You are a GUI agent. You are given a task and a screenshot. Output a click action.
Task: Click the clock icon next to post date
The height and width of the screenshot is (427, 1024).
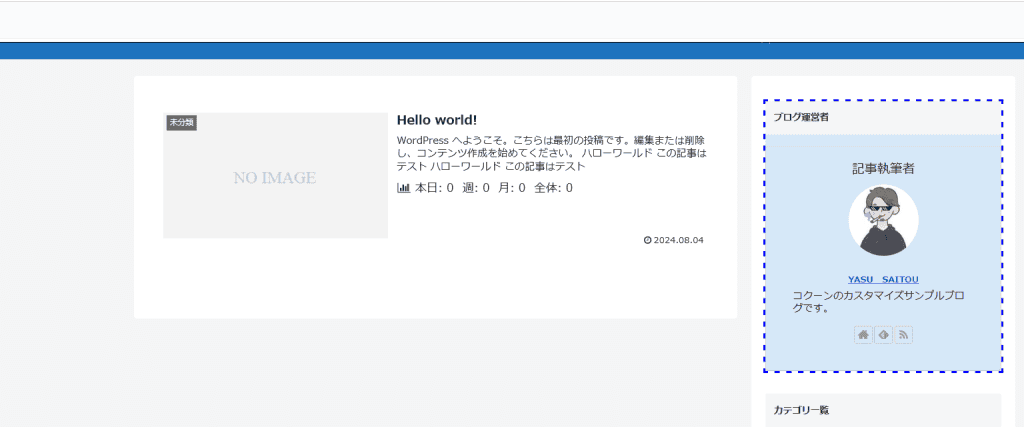click(648, 240)
